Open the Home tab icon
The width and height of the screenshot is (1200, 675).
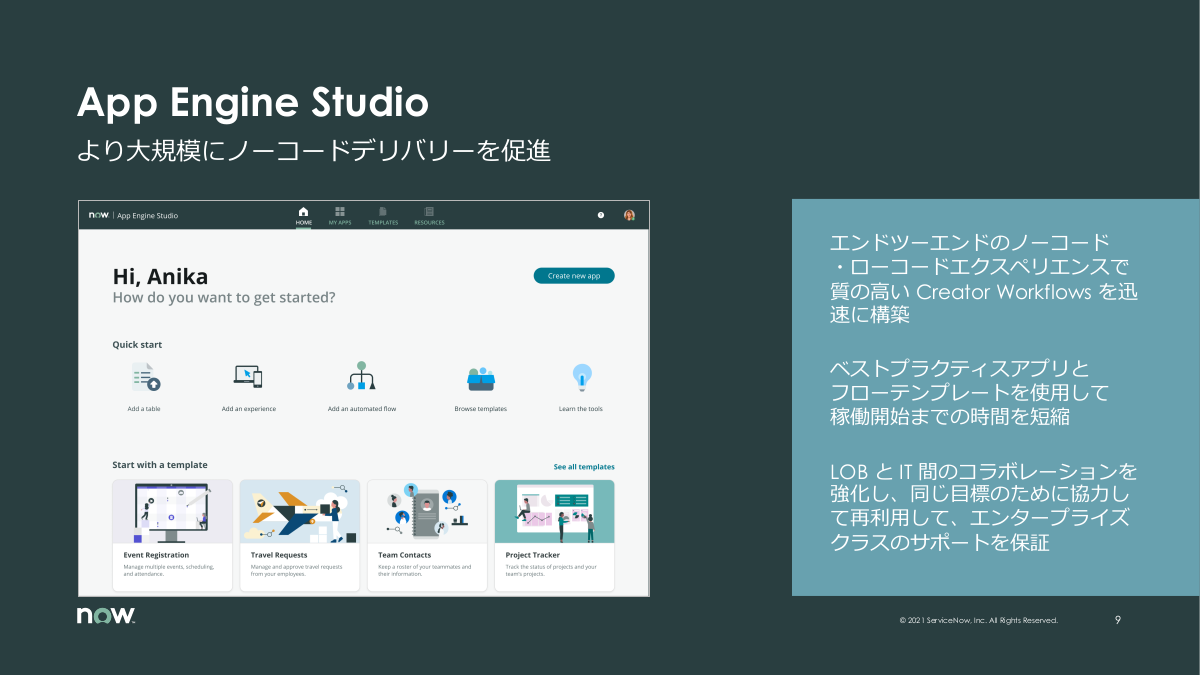pyautogui.click(x=303, y=212)
